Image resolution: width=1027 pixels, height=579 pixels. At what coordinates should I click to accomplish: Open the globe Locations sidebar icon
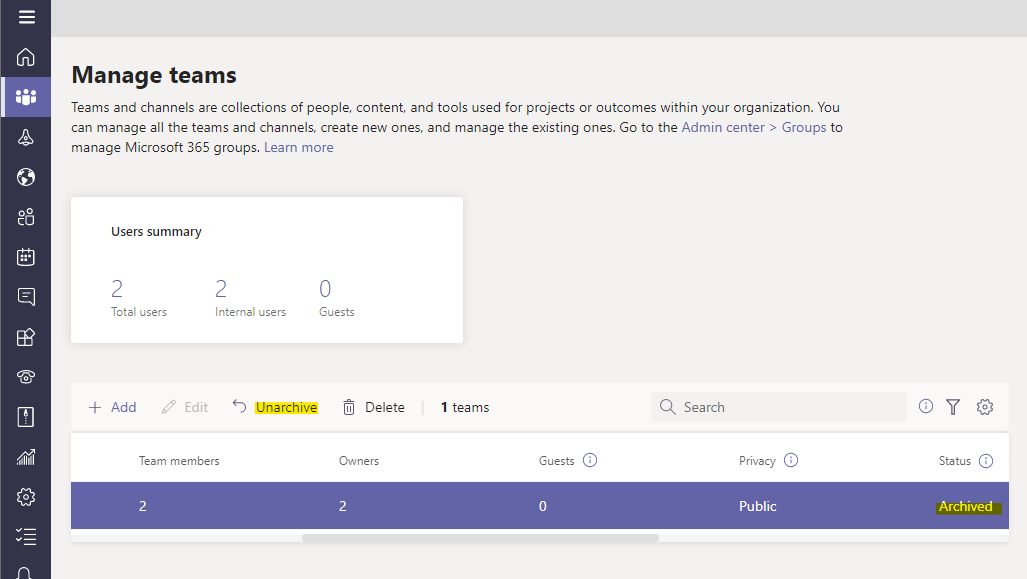tap(26, 177)
